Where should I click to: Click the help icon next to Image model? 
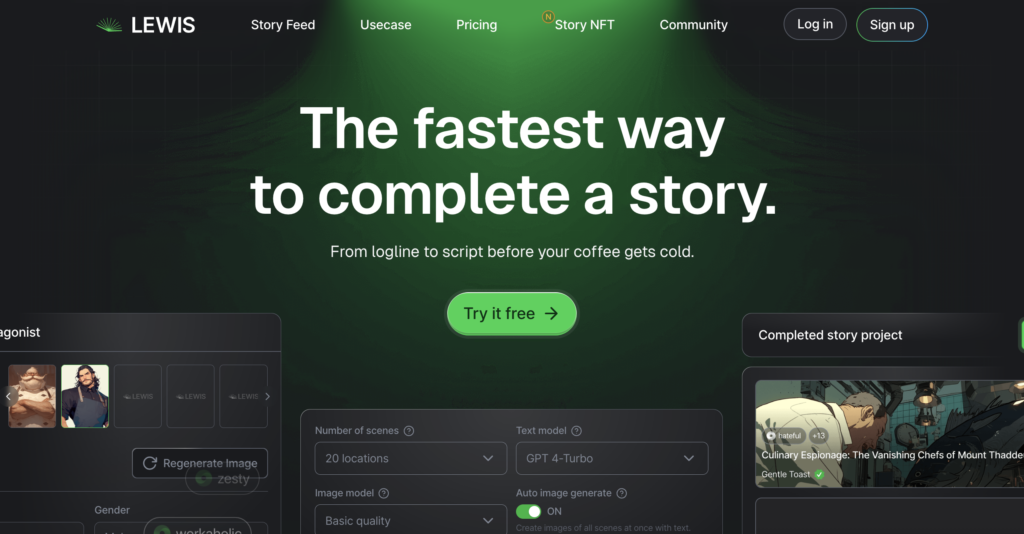pos(384,494)
